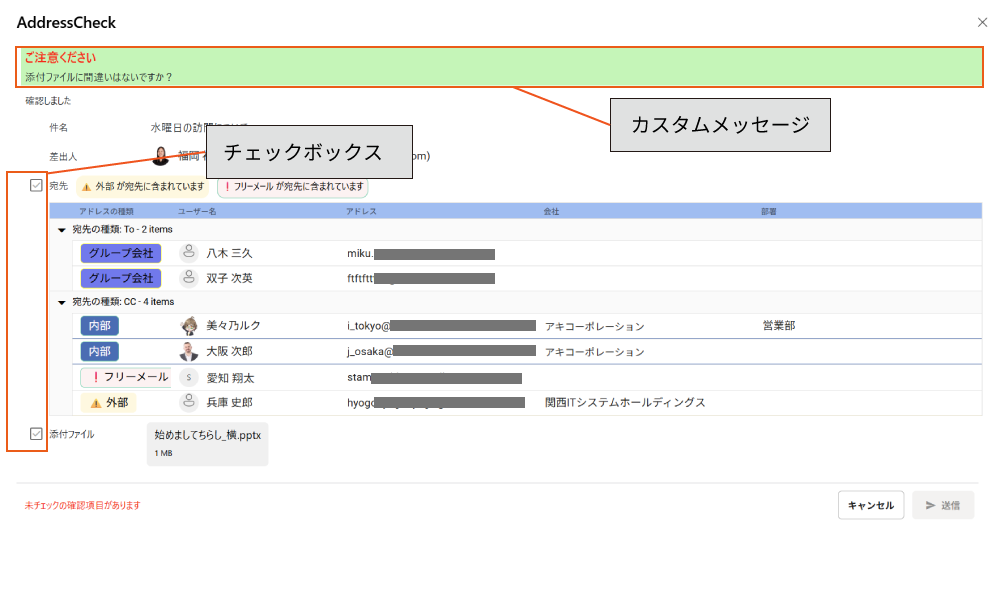Check the 宛先 confirmation checkbox
Viewport: 1000px width, 600px height.
tap(37, 185)
